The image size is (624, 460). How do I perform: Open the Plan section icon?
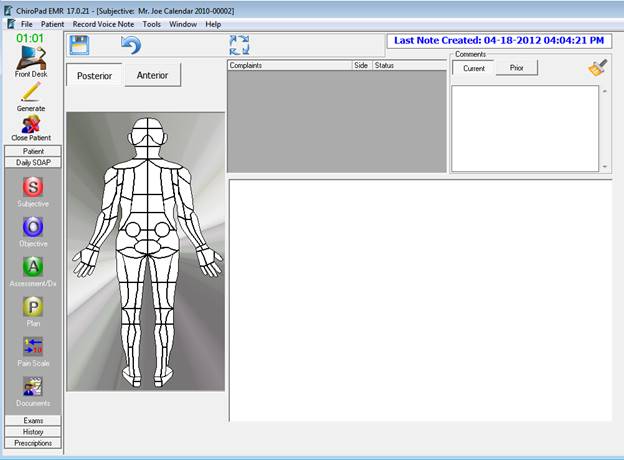(x=32, y=307)
